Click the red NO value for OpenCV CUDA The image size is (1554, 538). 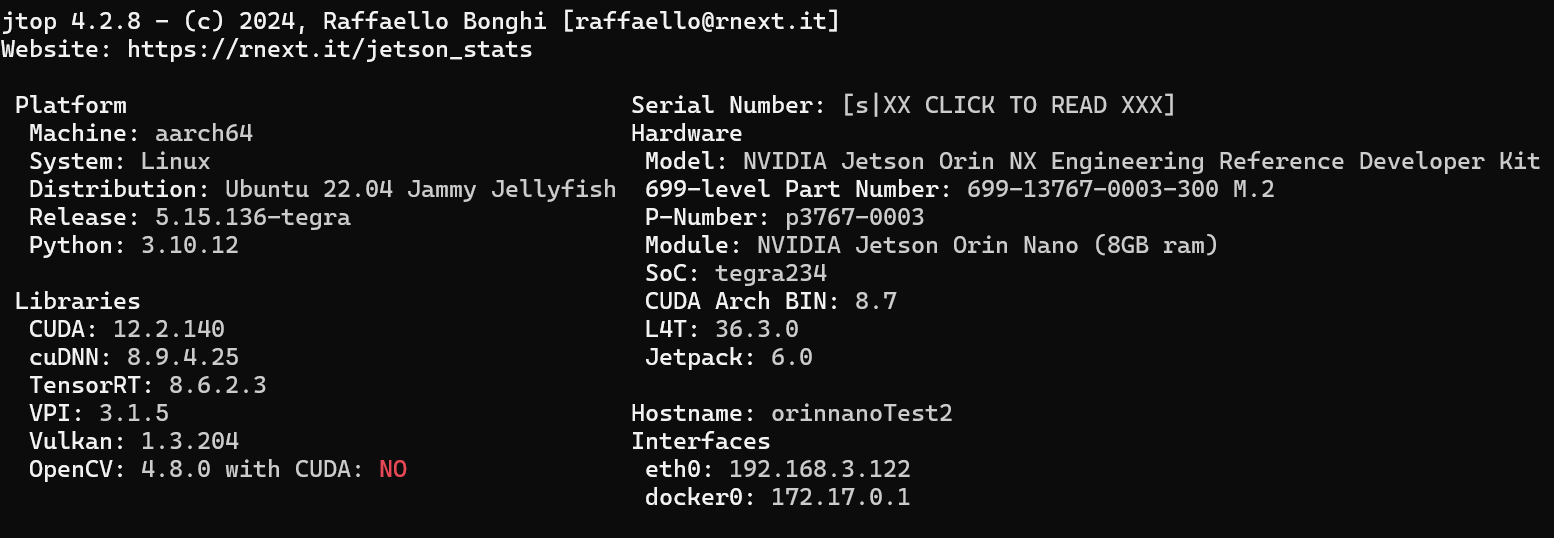click(x=393, y=469)
